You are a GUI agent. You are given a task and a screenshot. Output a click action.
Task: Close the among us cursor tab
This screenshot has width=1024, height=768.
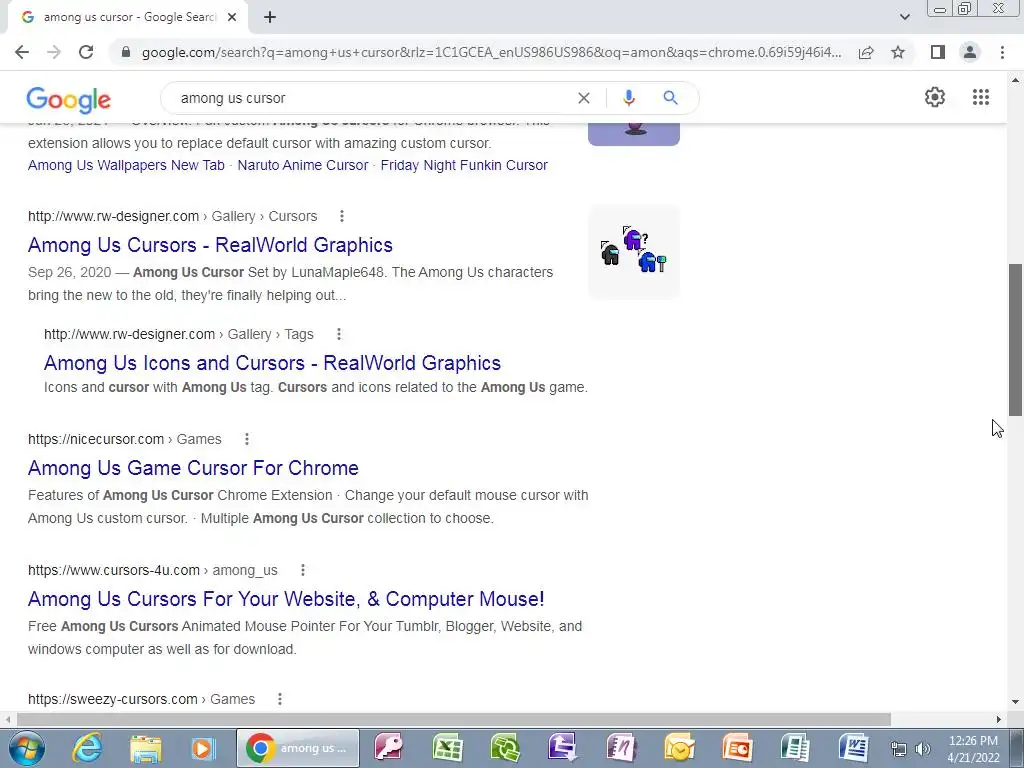[232, 18]
